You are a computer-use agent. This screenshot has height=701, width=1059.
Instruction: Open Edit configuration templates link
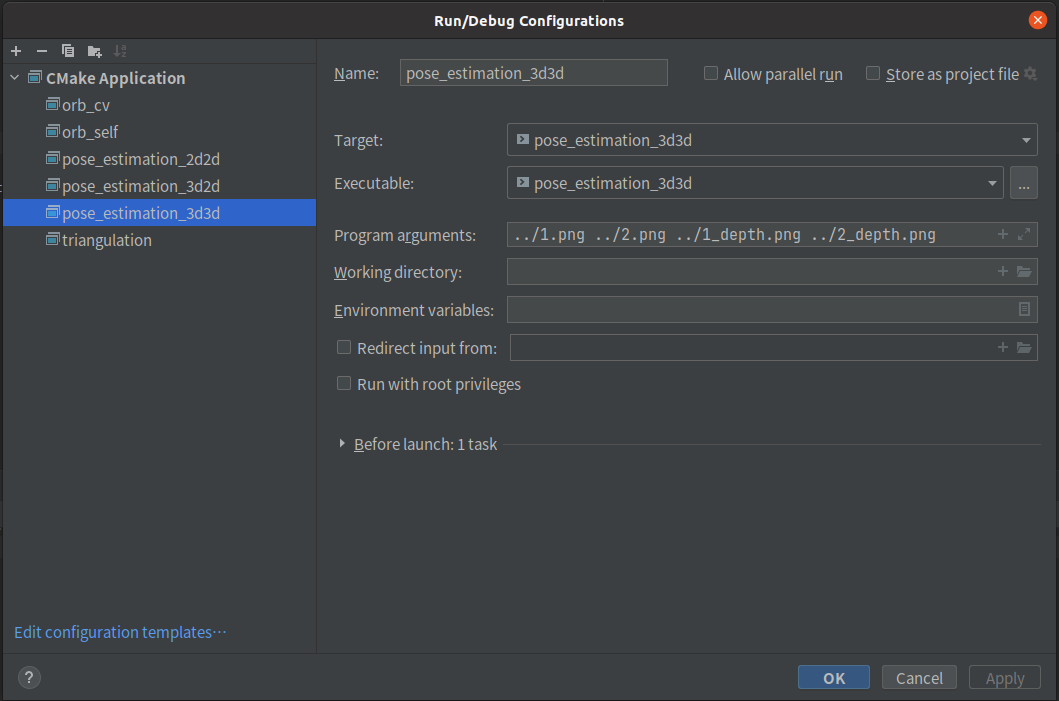(x=120, y=632)
